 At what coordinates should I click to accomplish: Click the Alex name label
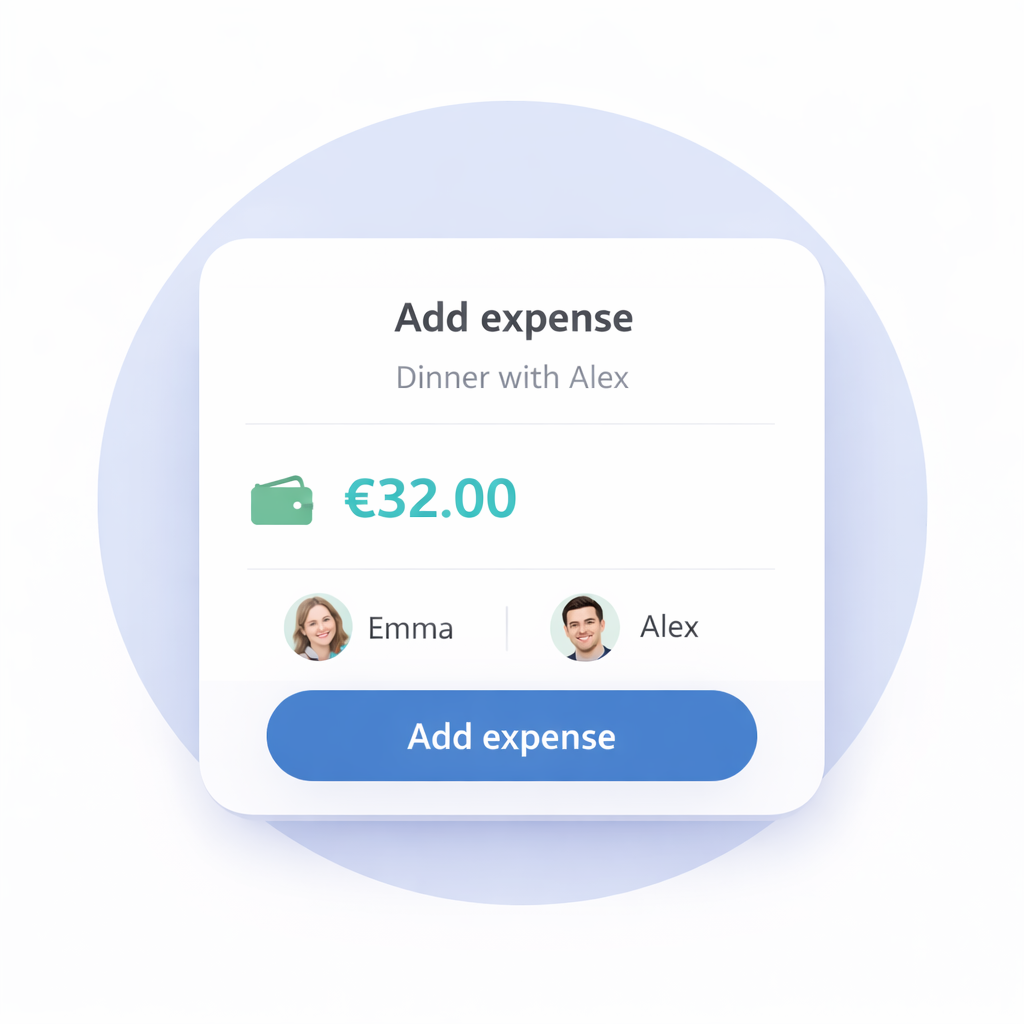[x=669, y=627]
